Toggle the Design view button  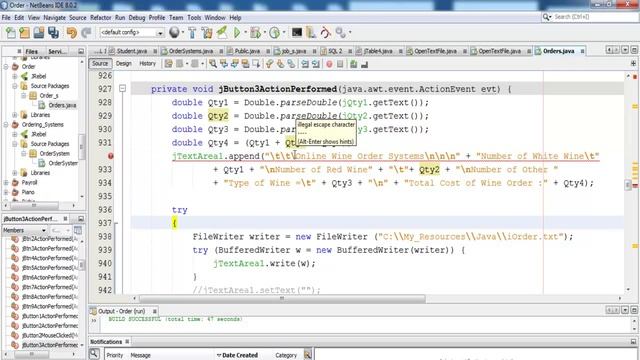124,64
